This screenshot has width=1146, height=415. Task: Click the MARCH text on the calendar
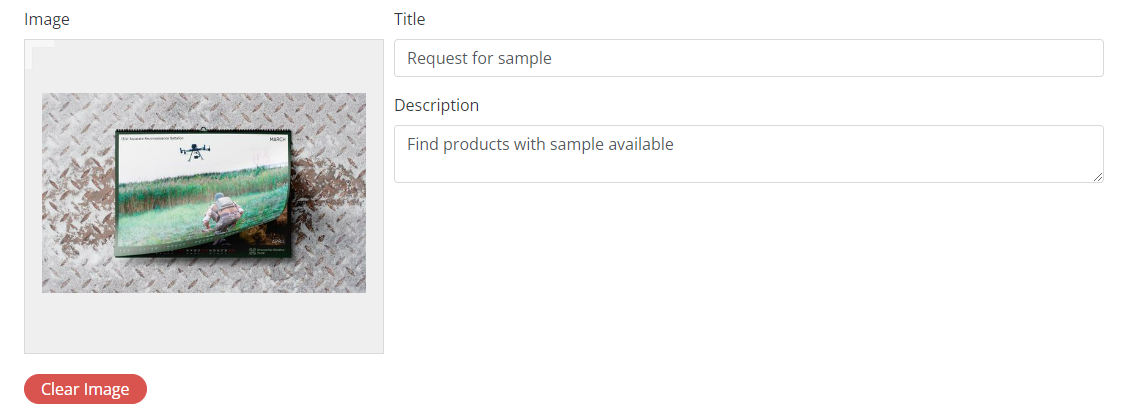[277, 140]
